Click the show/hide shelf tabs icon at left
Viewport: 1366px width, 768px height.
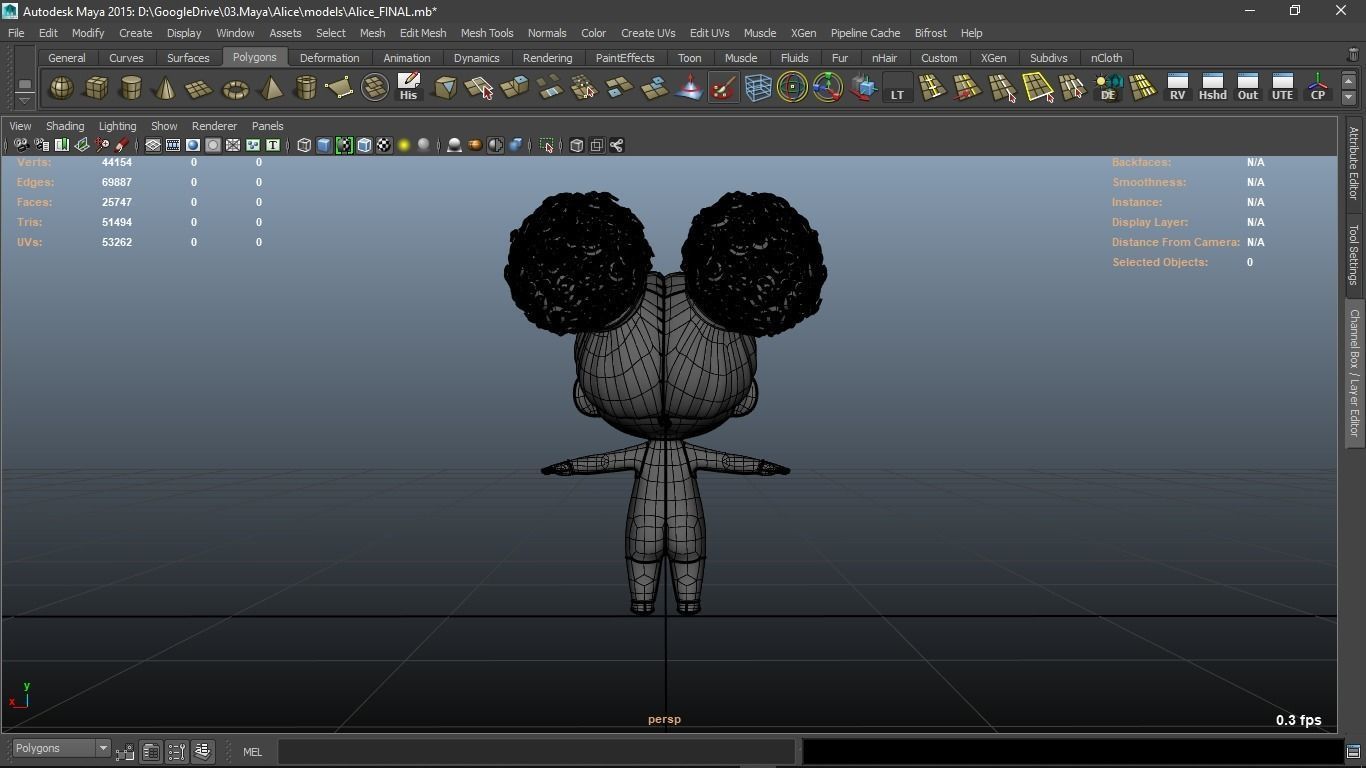24,84
